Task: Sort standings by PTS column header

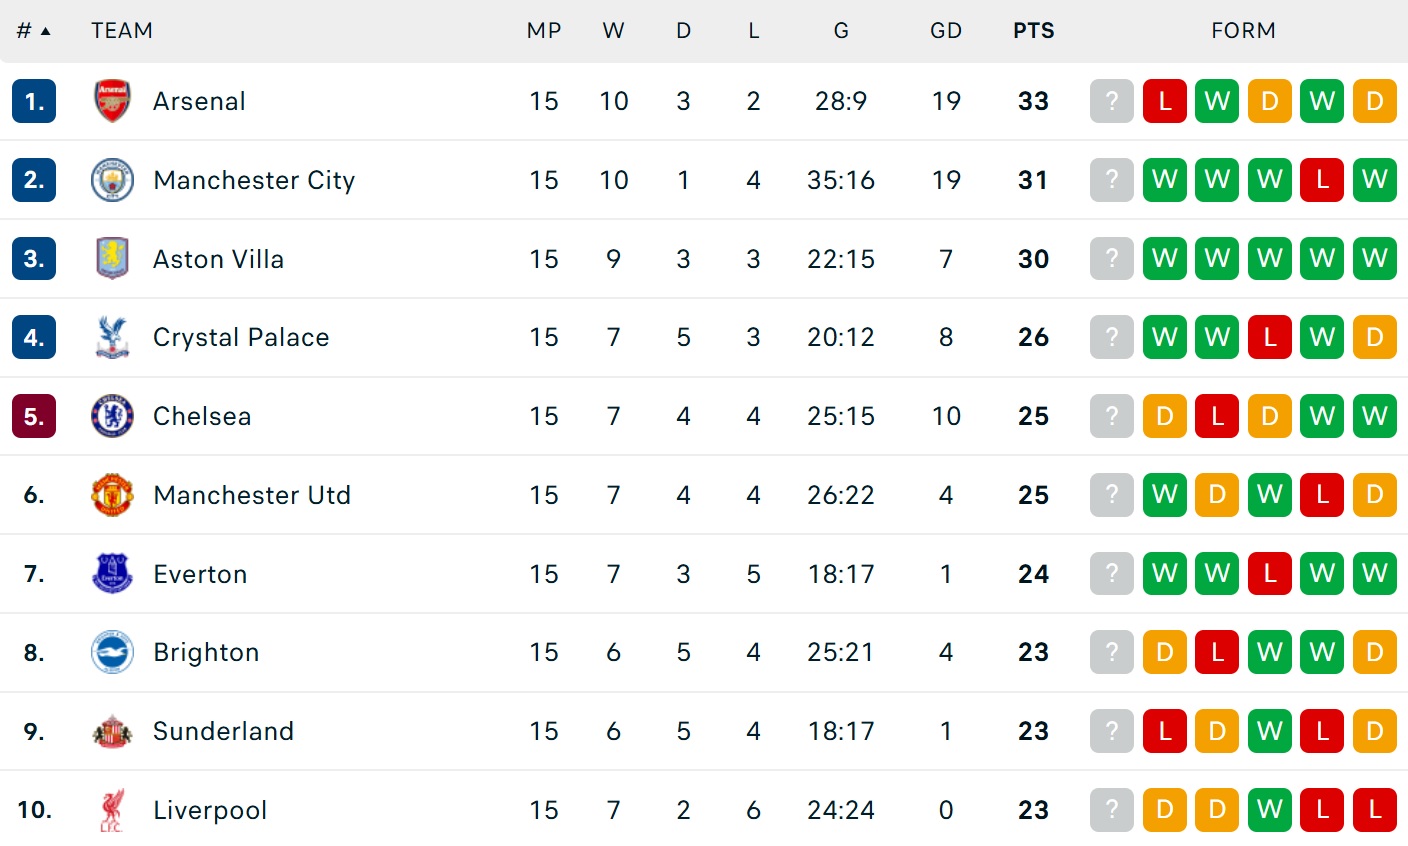Action: pyautogui.click(x=1033, y=31)
